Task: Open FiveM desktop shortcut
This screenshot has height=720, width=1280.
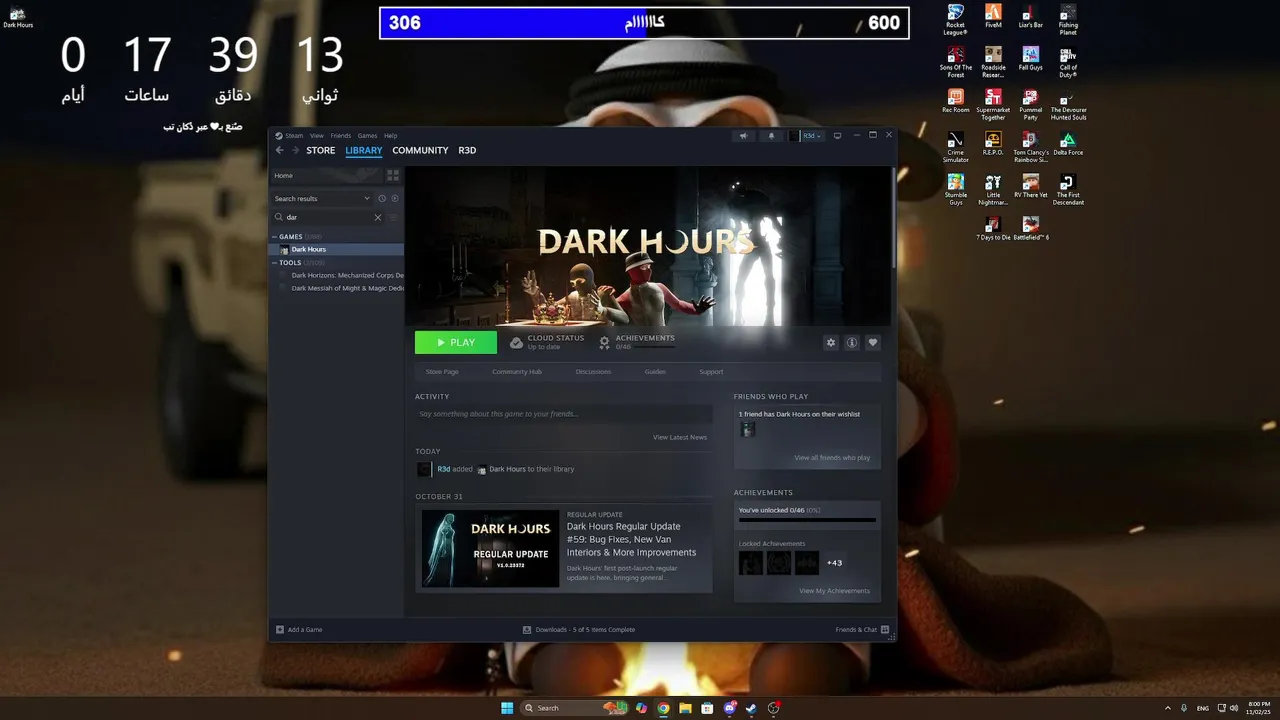Action: (993, 16)
